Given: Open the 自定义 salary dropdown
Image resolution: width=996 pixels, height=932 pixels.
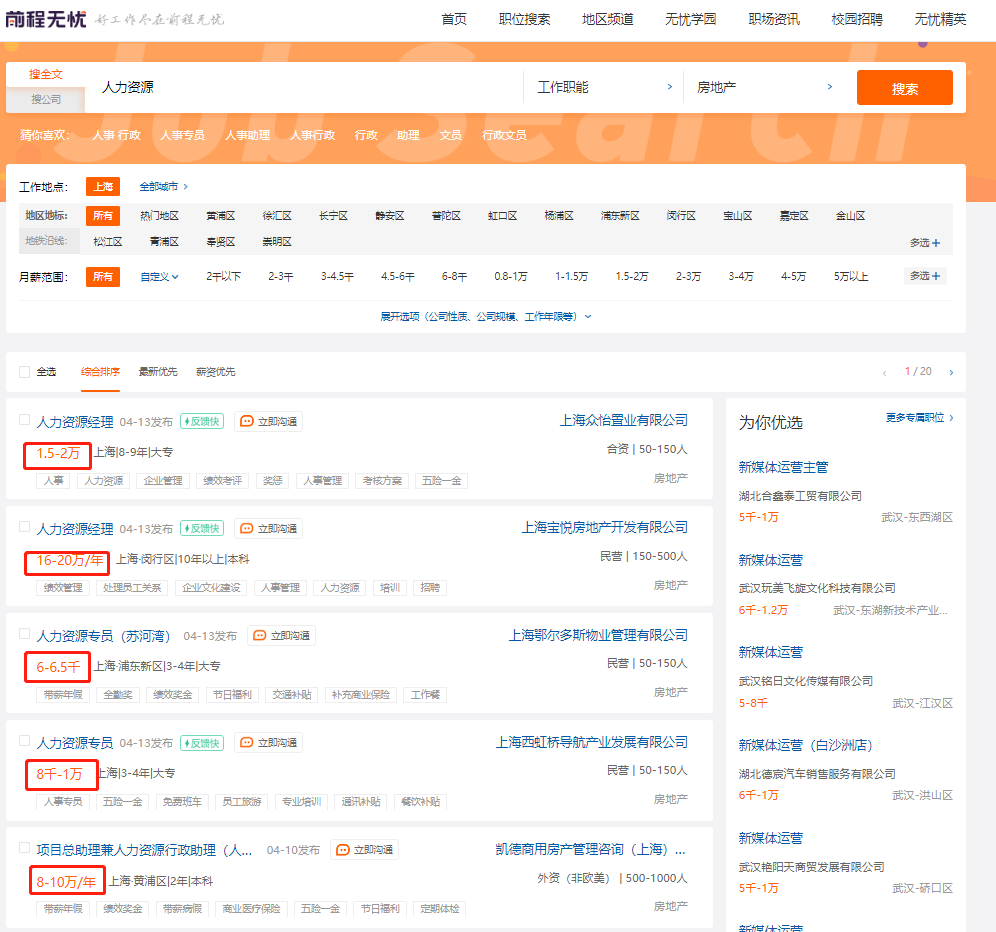Looking at the screenshot, I should click(159, 277).
